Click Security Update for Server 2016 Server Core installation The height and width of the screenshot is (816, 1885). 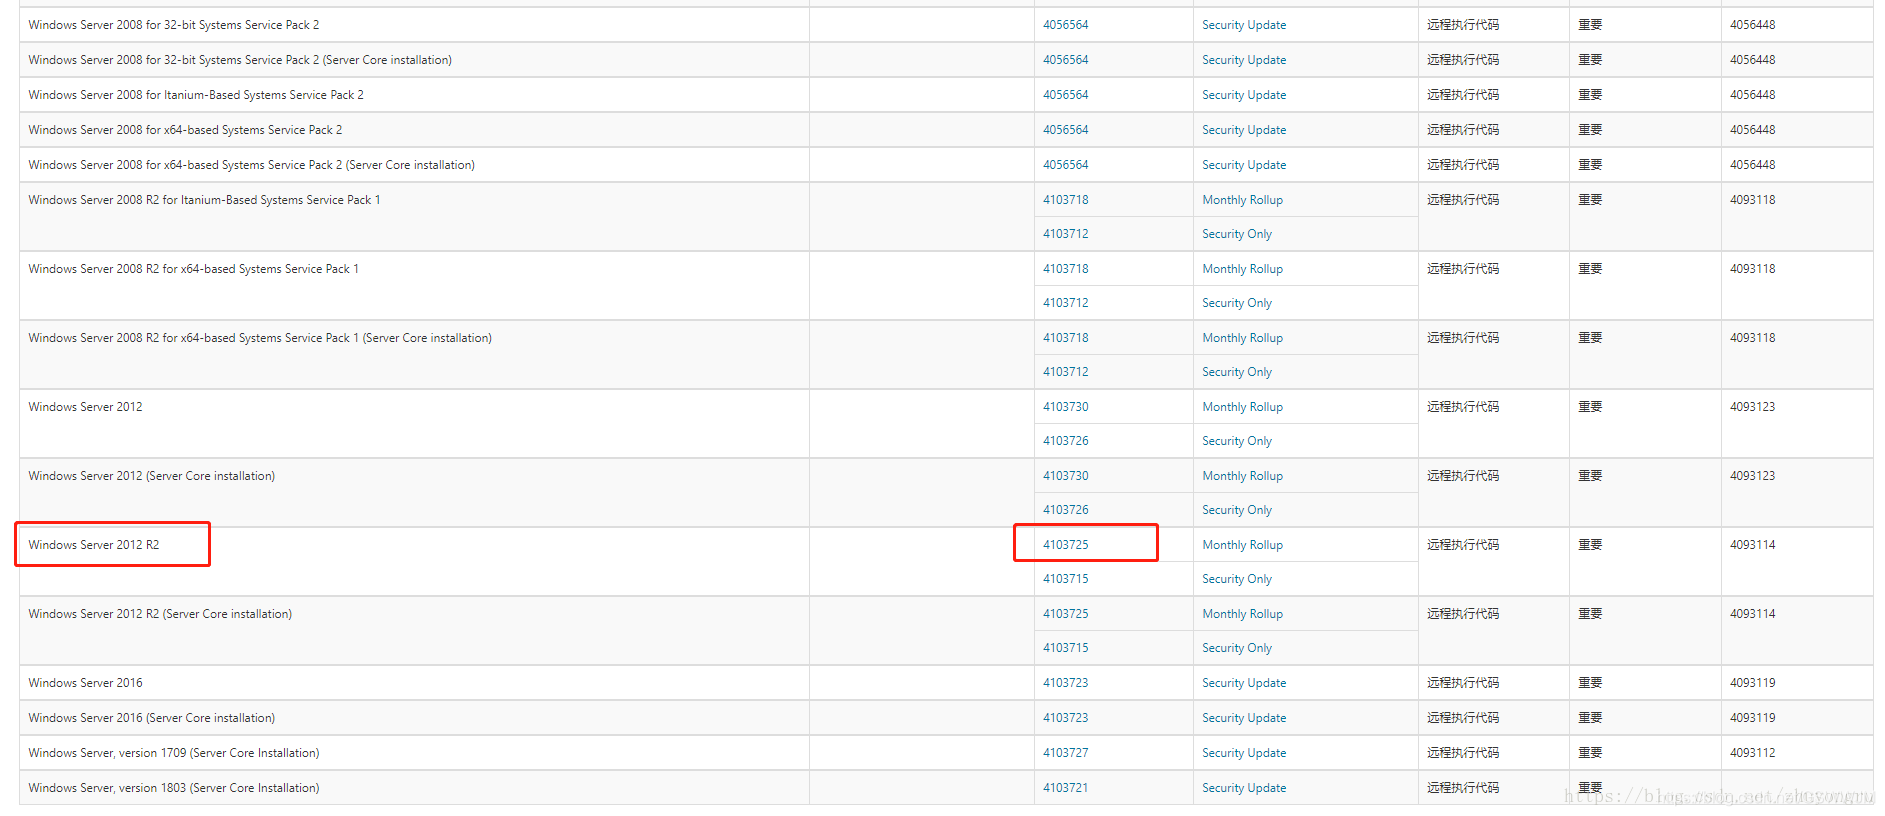coord(1244,718)
